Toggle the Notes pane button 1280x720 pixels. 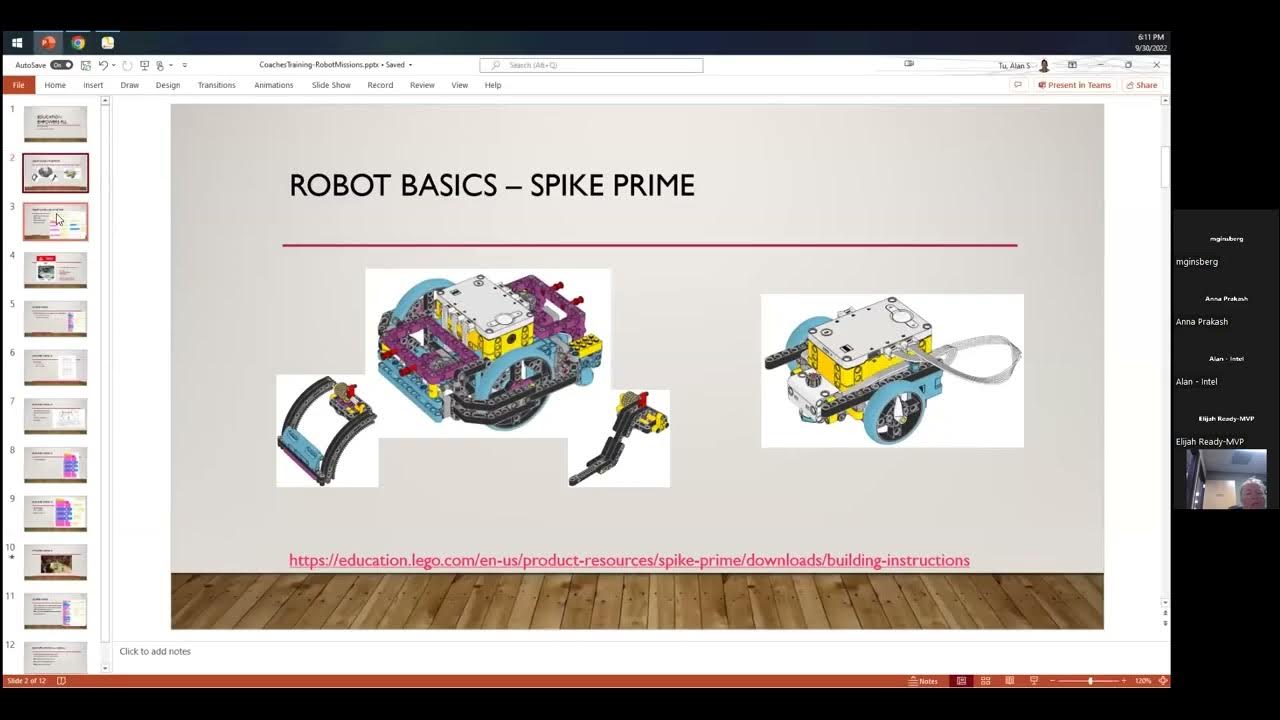[x=923, y=681]
